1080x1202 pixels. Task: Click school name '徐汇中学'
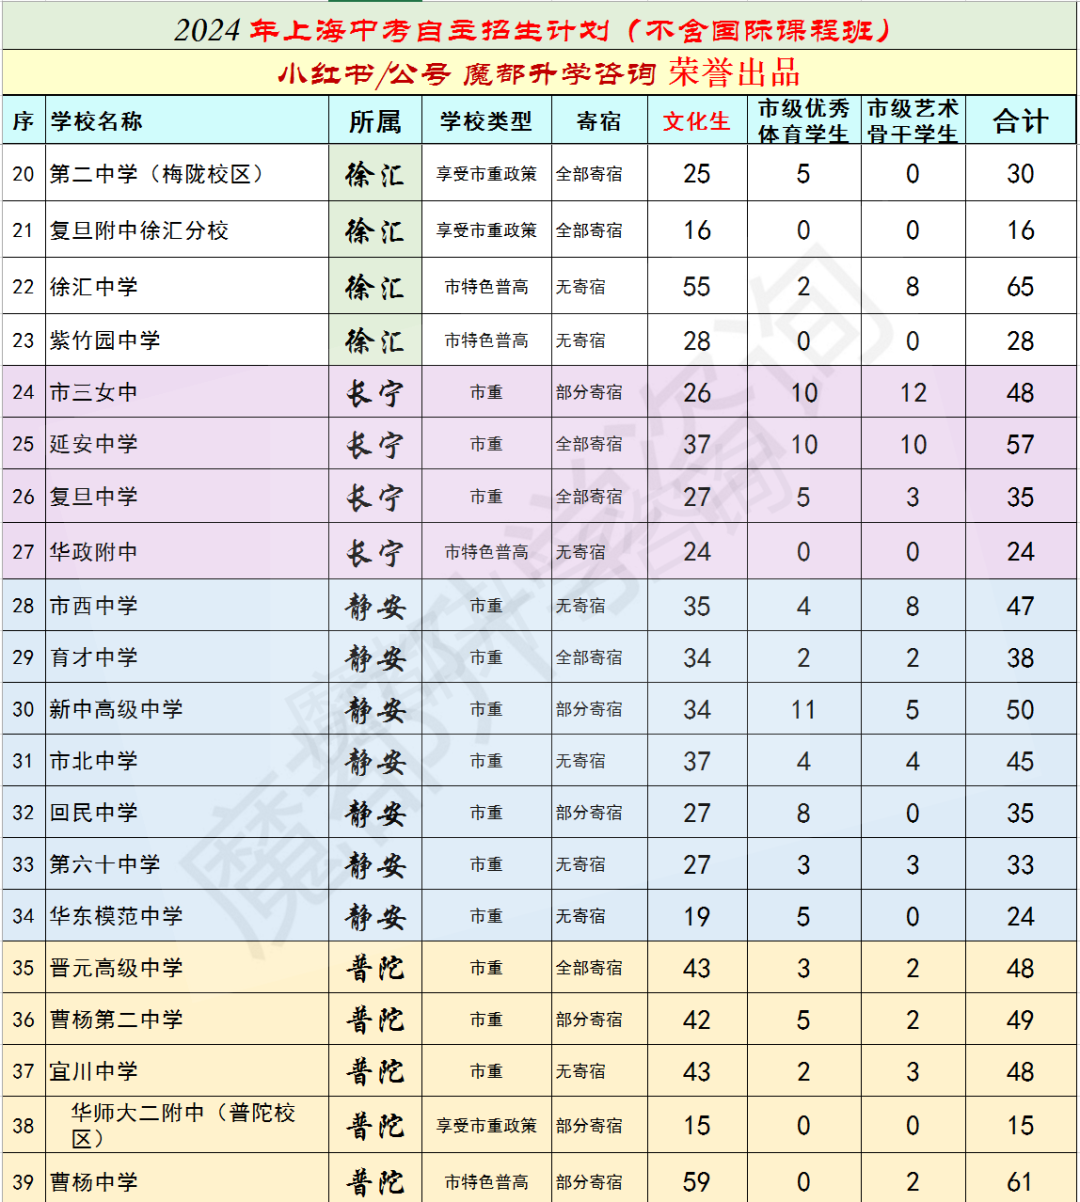[x=94, y=287]
